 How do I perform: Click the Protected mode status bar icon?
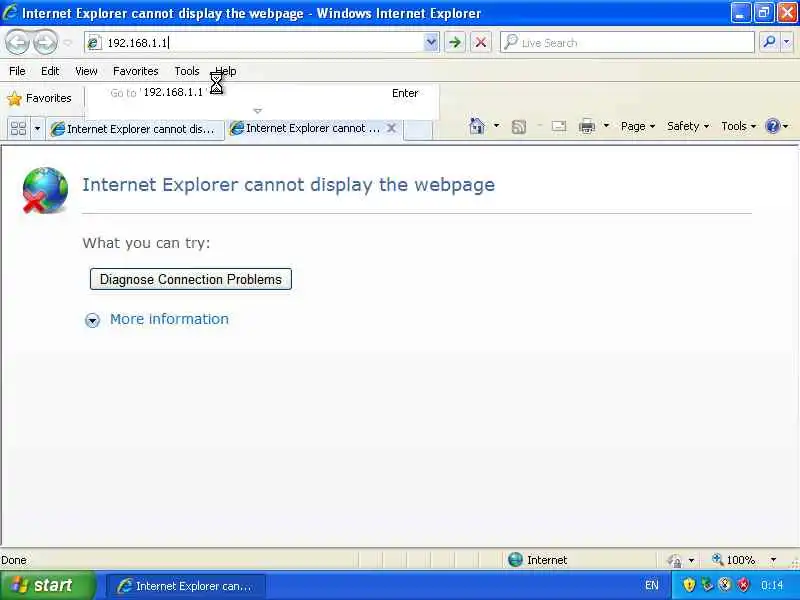coord(674,560)
